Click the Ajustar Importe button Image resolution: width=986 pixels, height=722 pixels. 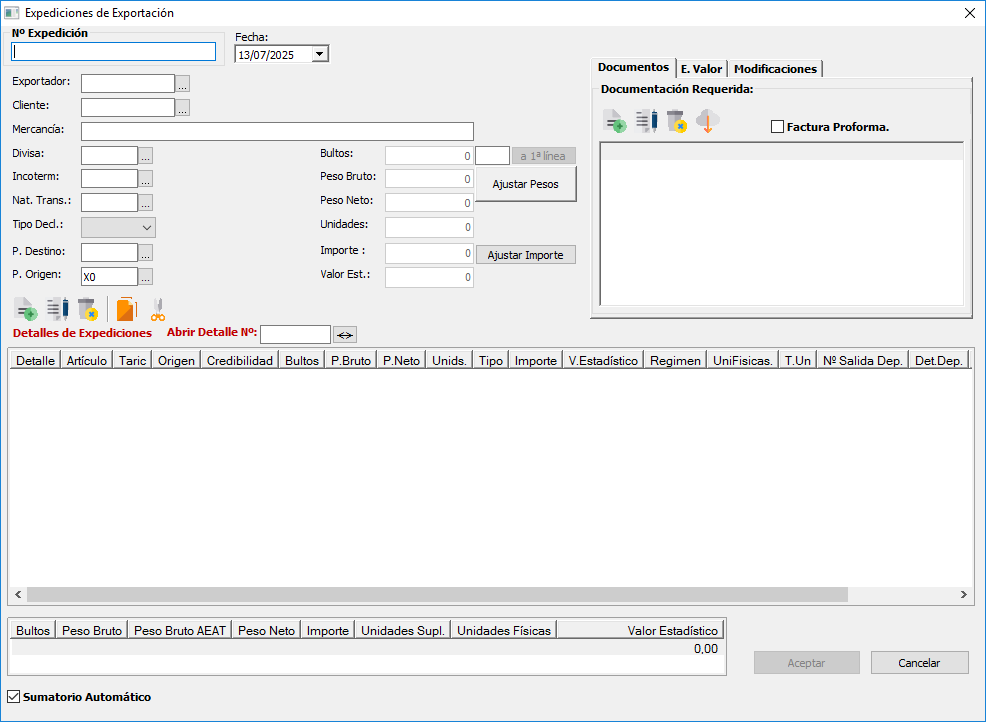pos(525,255)
